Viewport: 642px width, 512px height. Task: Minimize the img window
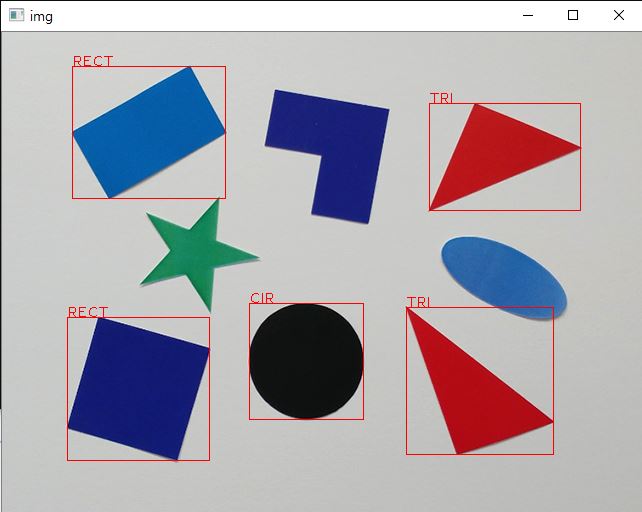[x=528, y=16]
